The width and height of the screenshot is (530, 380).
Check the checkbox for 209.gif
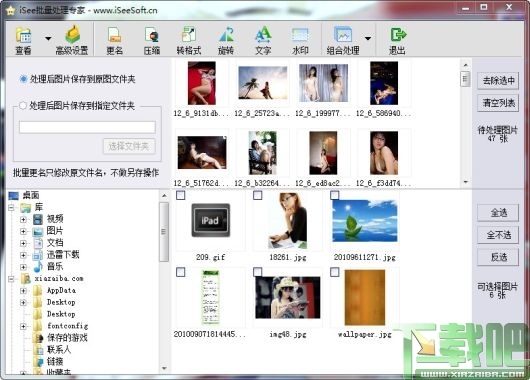point(180,195)
